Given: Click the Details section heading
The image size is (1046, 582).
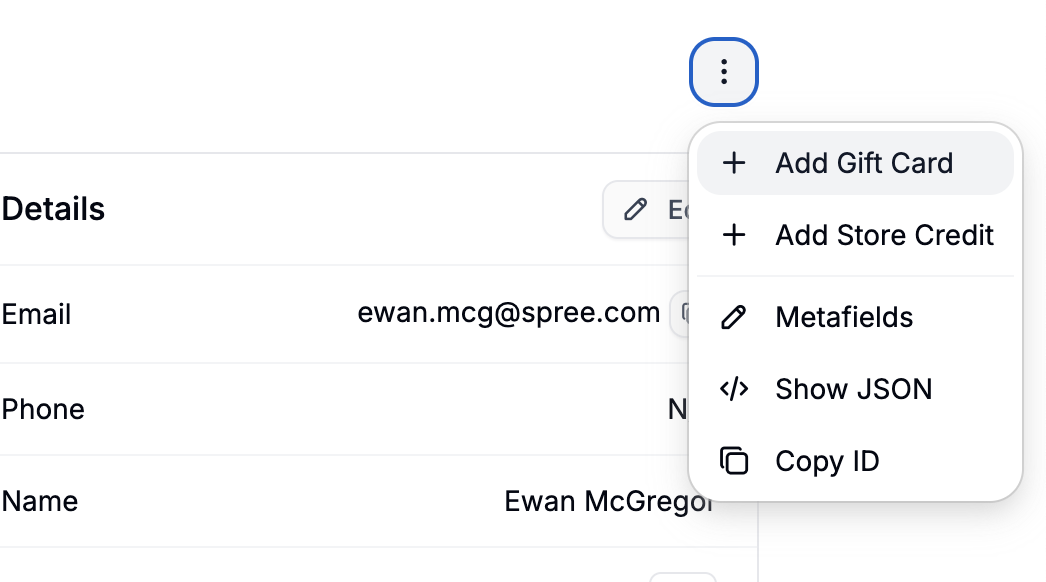Looking at the screenshot, I should tap(54, 209).
